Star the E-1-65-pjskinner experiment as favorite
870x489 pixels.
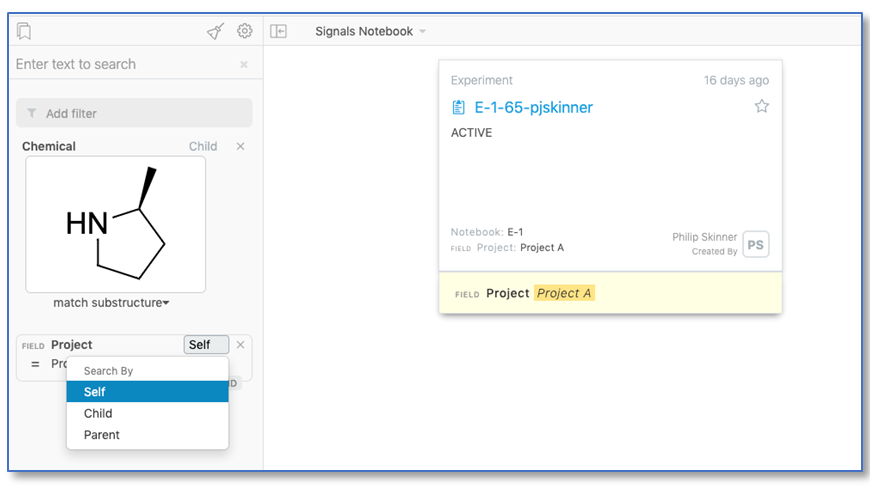[761, 106]
